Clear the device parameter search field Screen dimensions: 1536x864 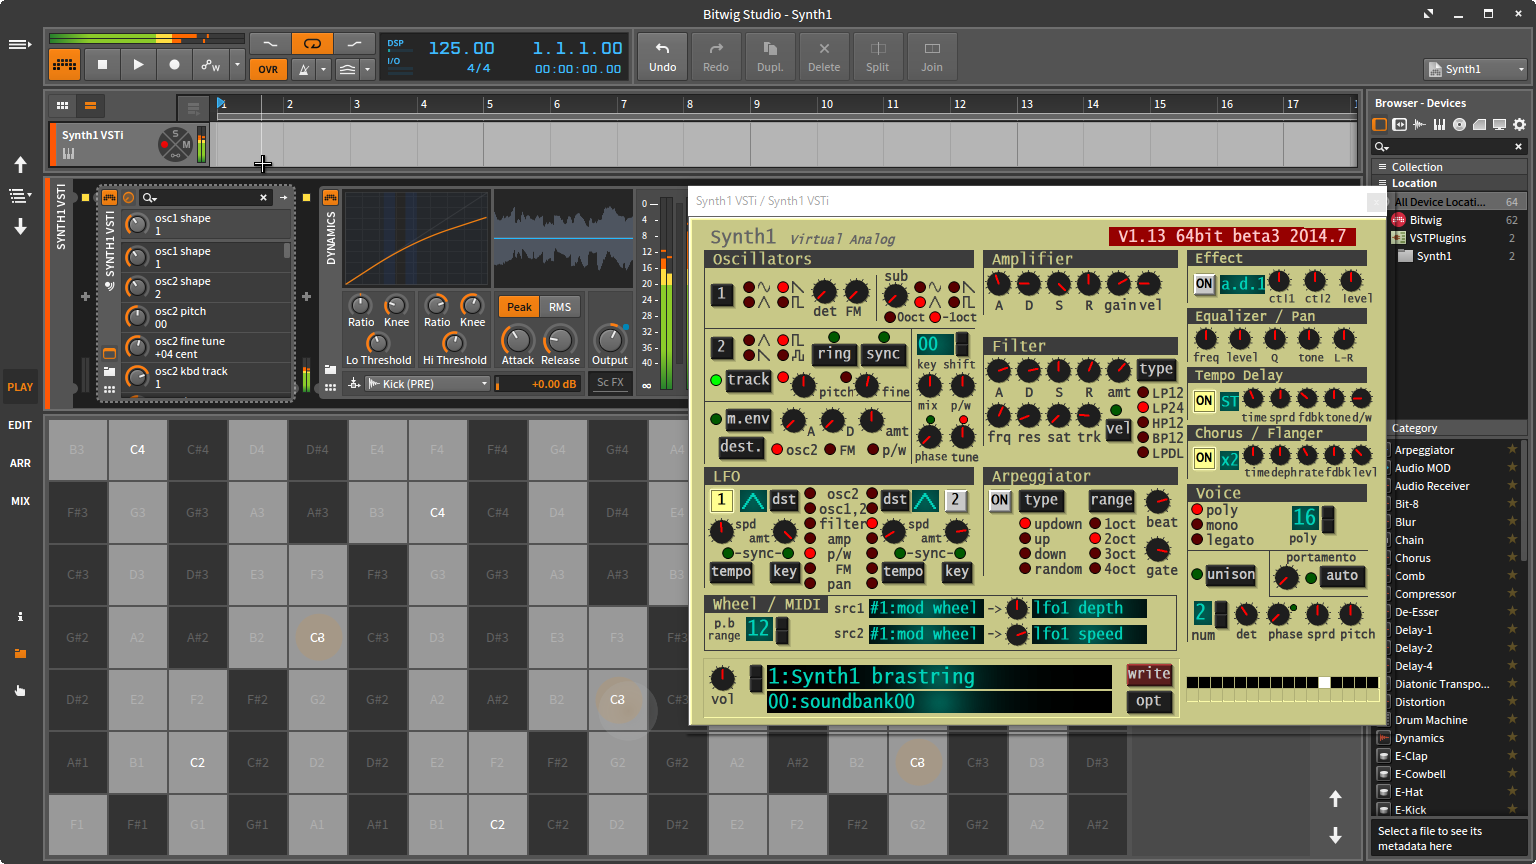[x=264, y=198]
